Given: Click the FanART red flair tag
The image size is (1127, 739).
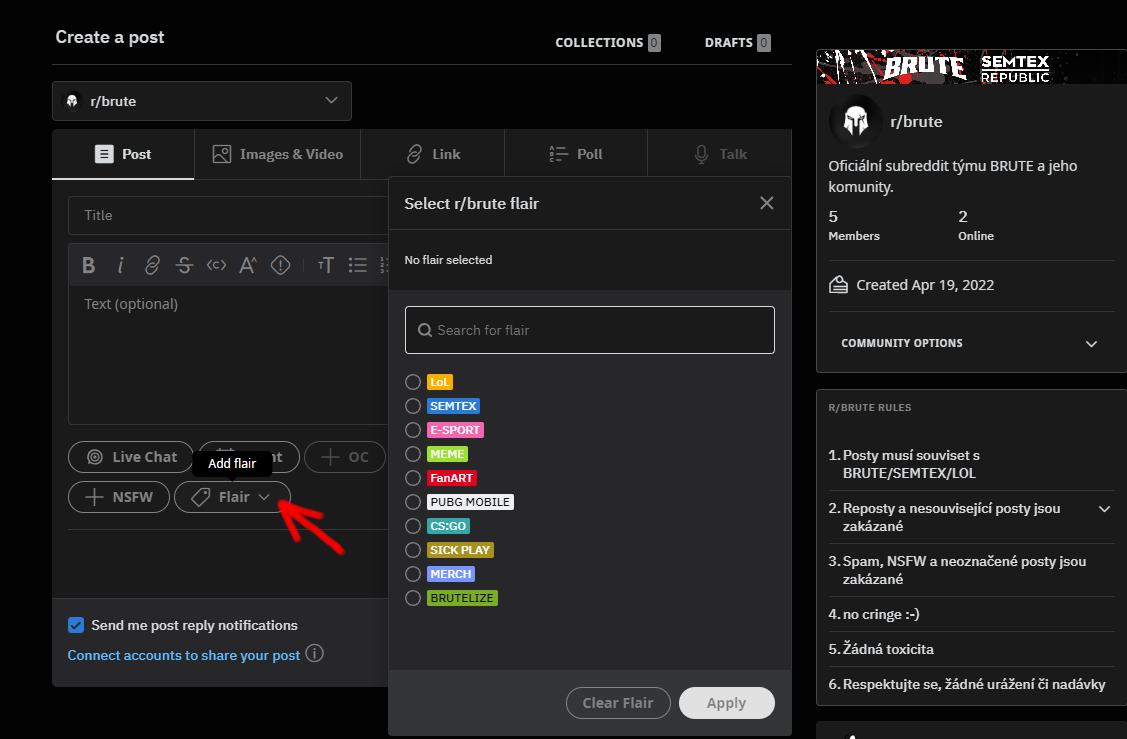Looking at the screenshot, I should 451,478.
